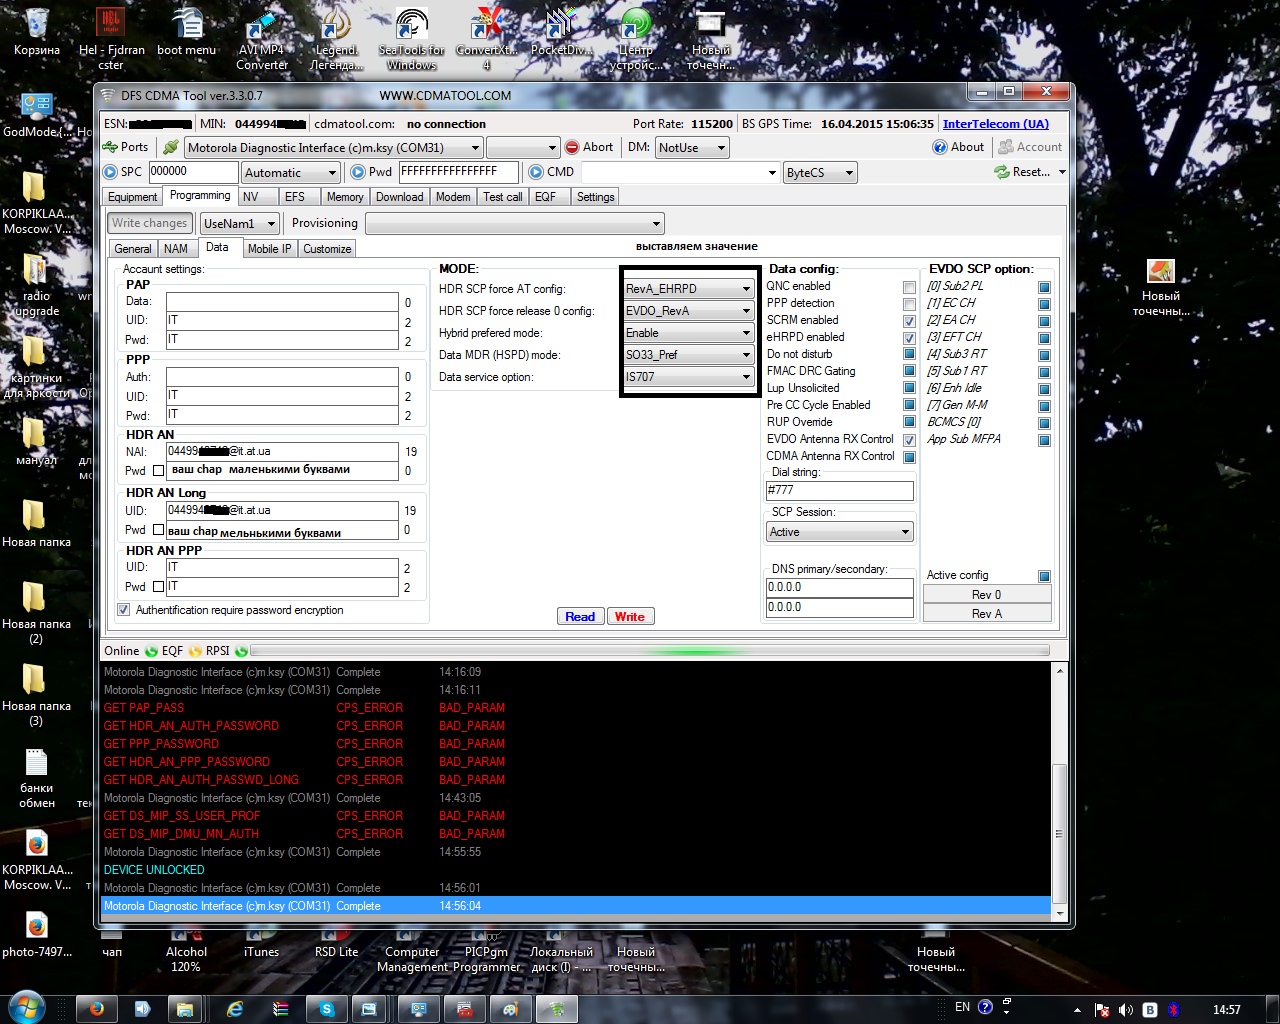Open Firefox from the taskbar

tap(96, 1009)
